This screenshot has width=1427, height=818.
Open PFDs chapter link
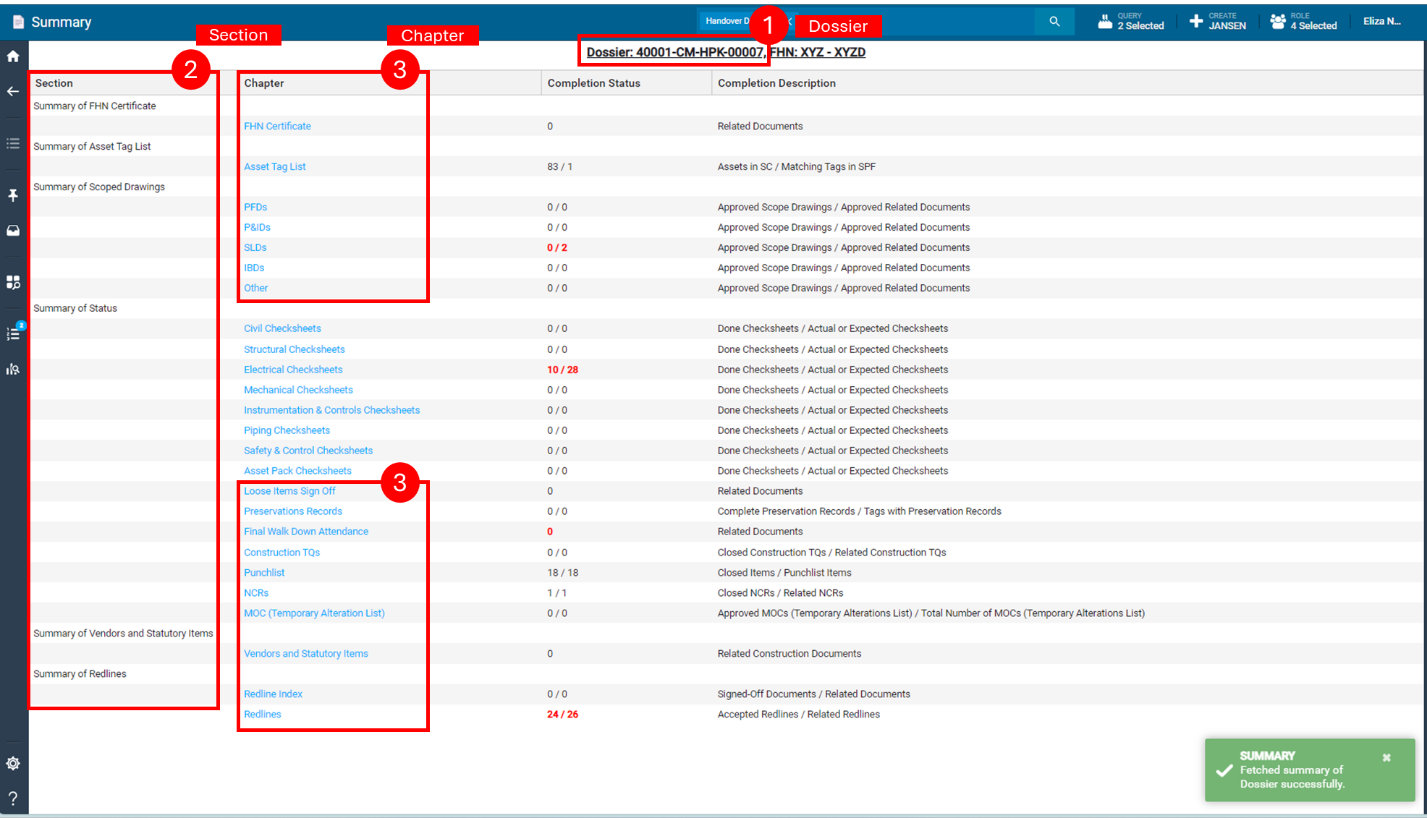click(x=255, y=207)
